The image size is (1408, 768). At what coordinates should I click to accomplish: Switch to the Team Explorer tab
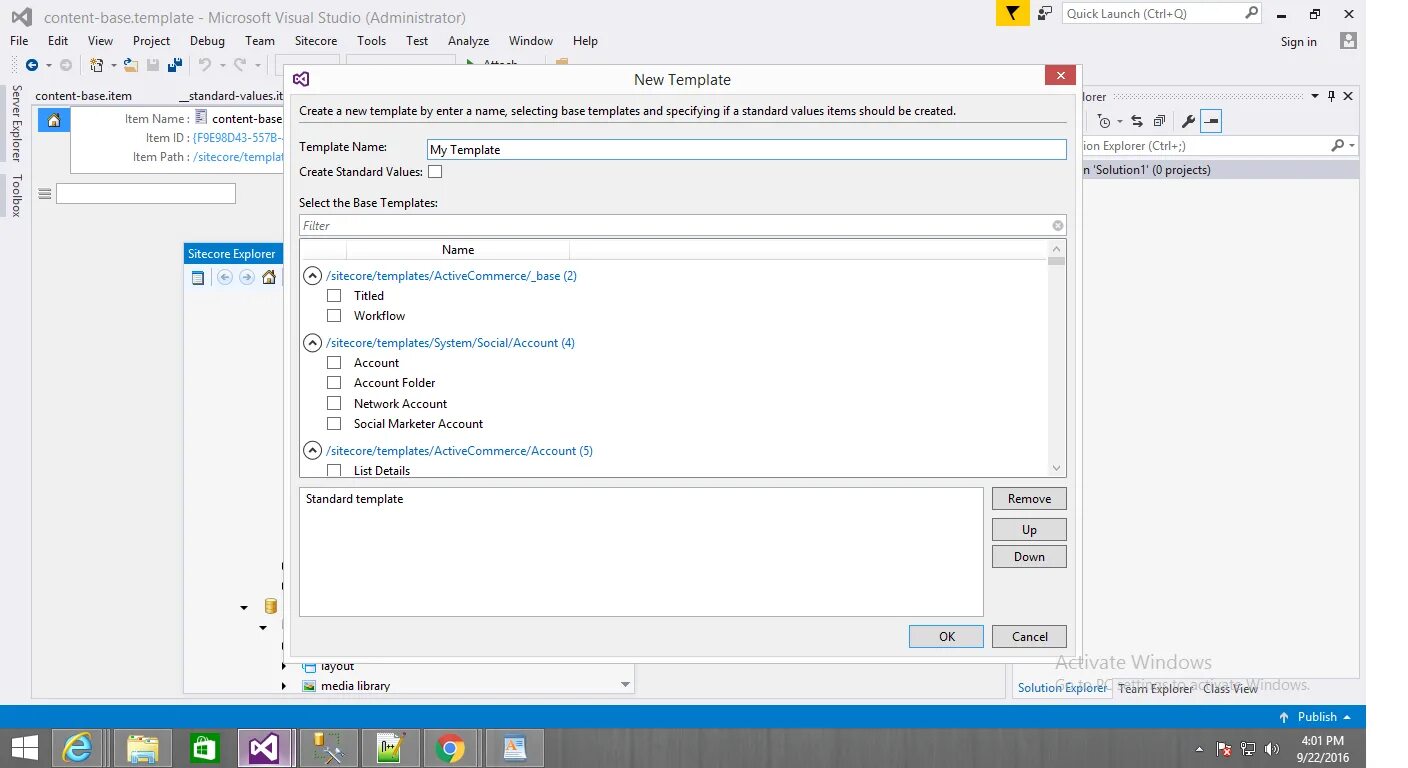tap(1155, 688)
